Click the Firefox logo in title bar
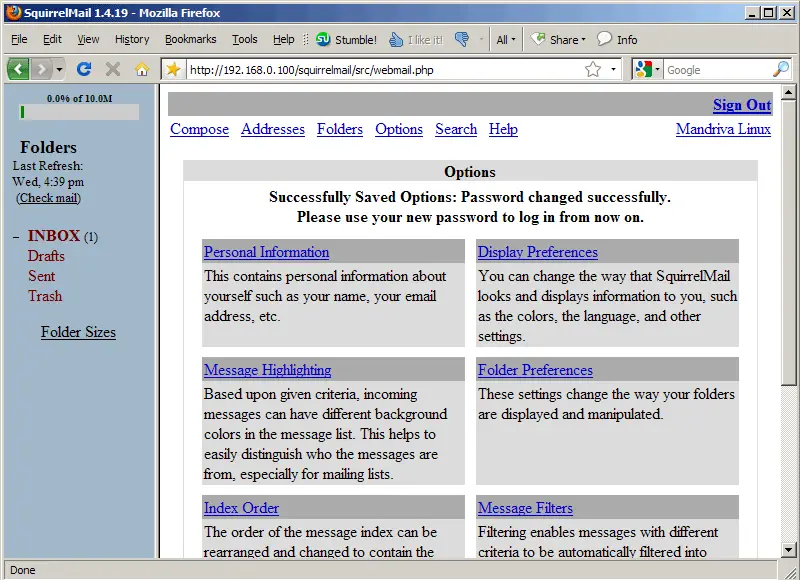The height and width of the screenshot is (580, 800). (x=13, y=12)
